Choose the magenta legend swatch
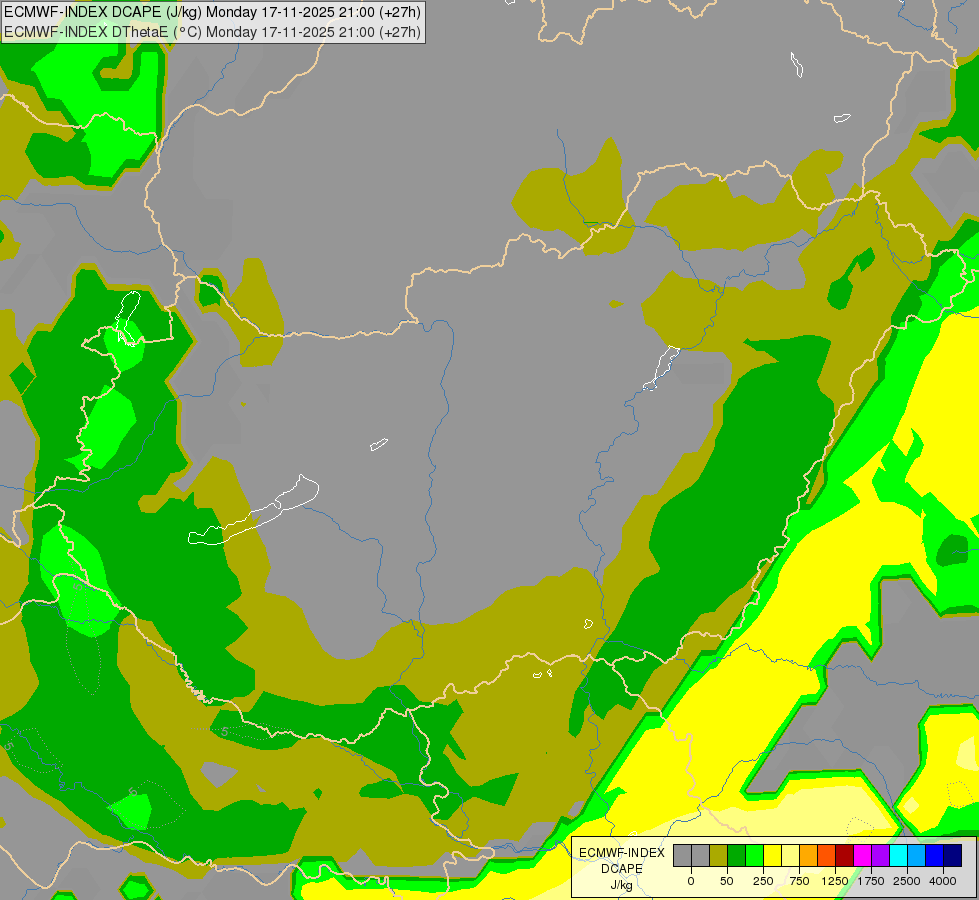This screenshot has width=979, height=900. (862, 856)
